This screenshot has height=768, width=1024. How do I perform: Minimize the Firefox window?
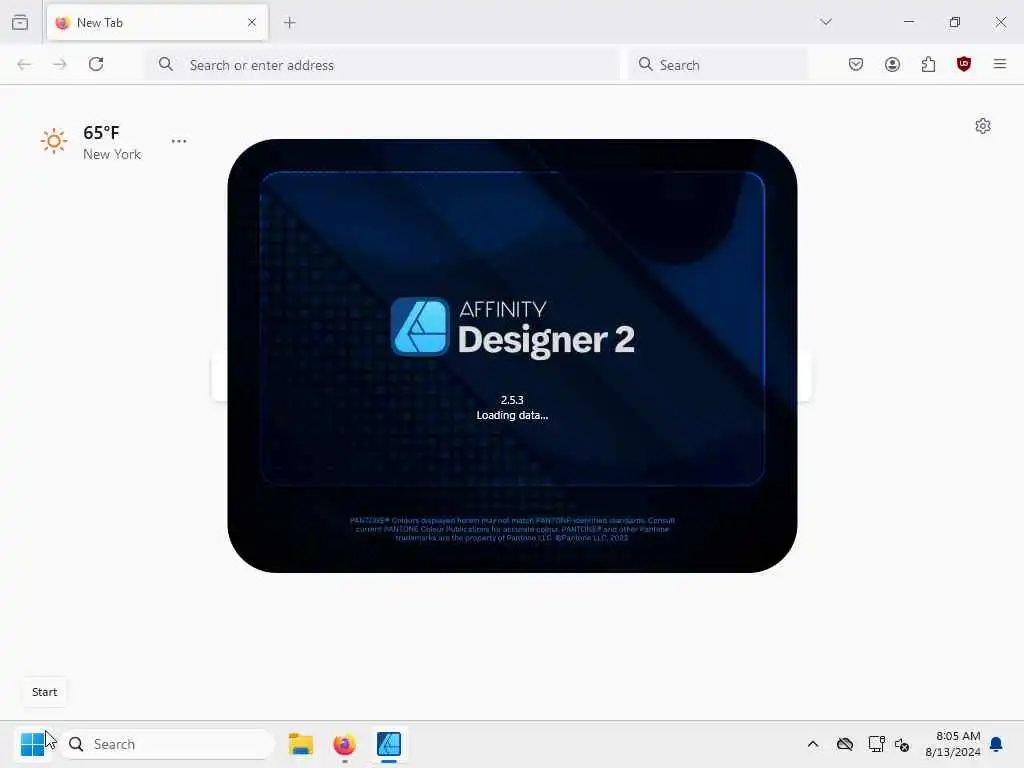click(x=908, y=22)
